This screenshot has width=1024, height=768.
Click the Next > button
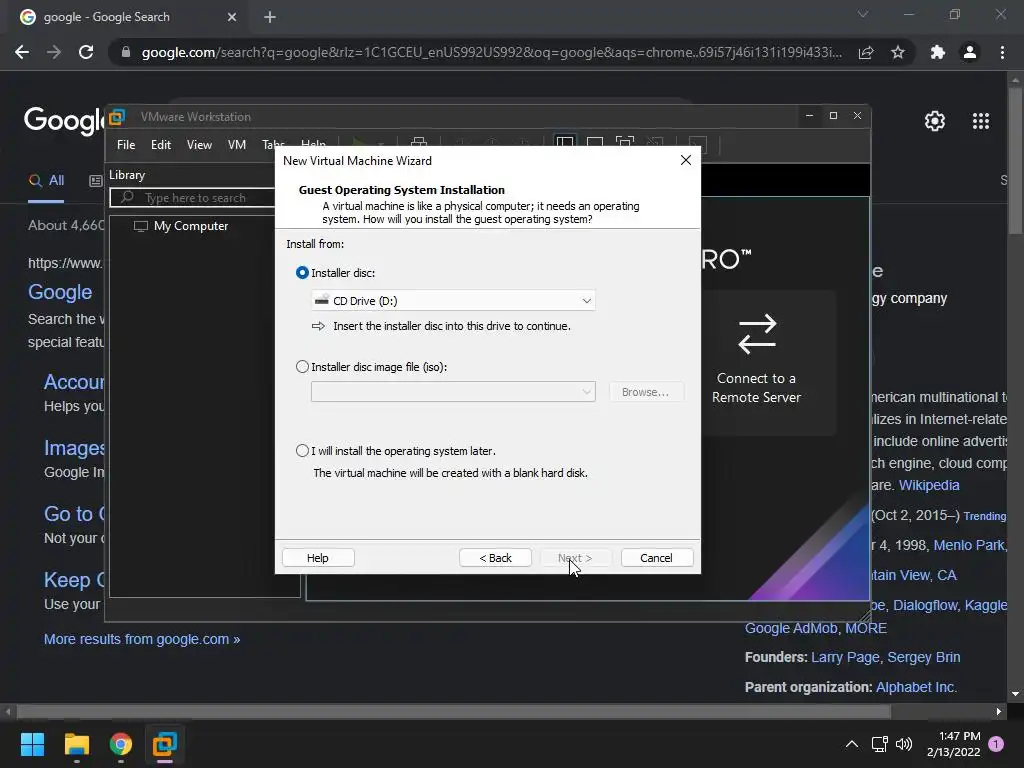575,558
